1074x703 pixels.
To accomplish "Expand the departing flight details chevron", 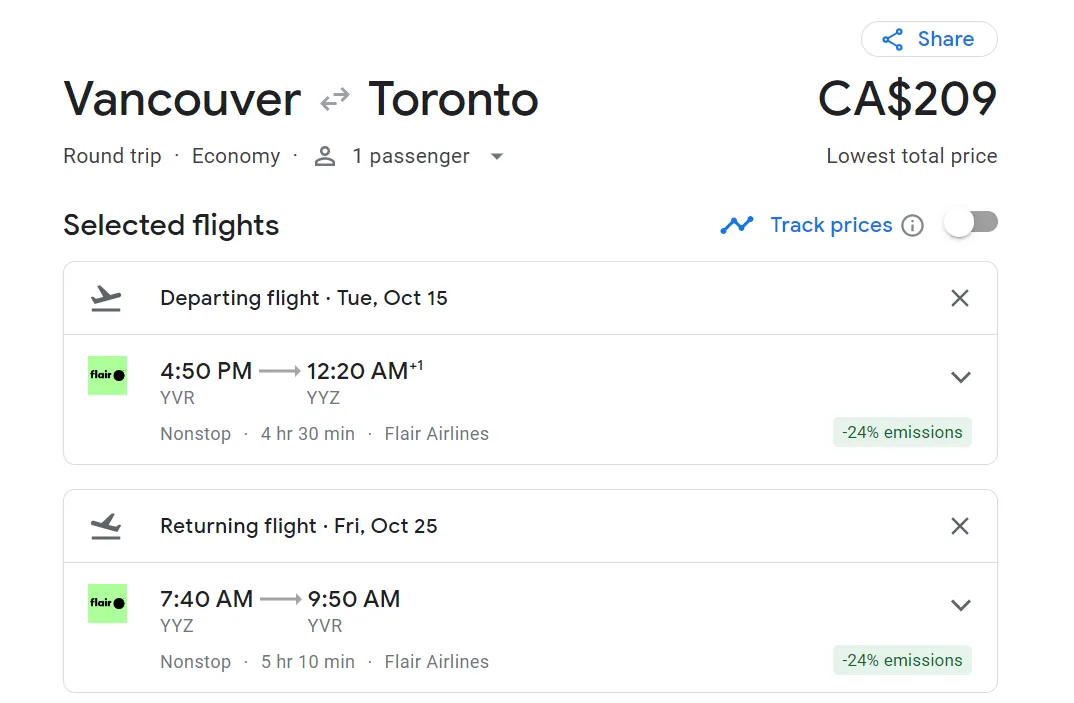I will (x=960, y=377).
